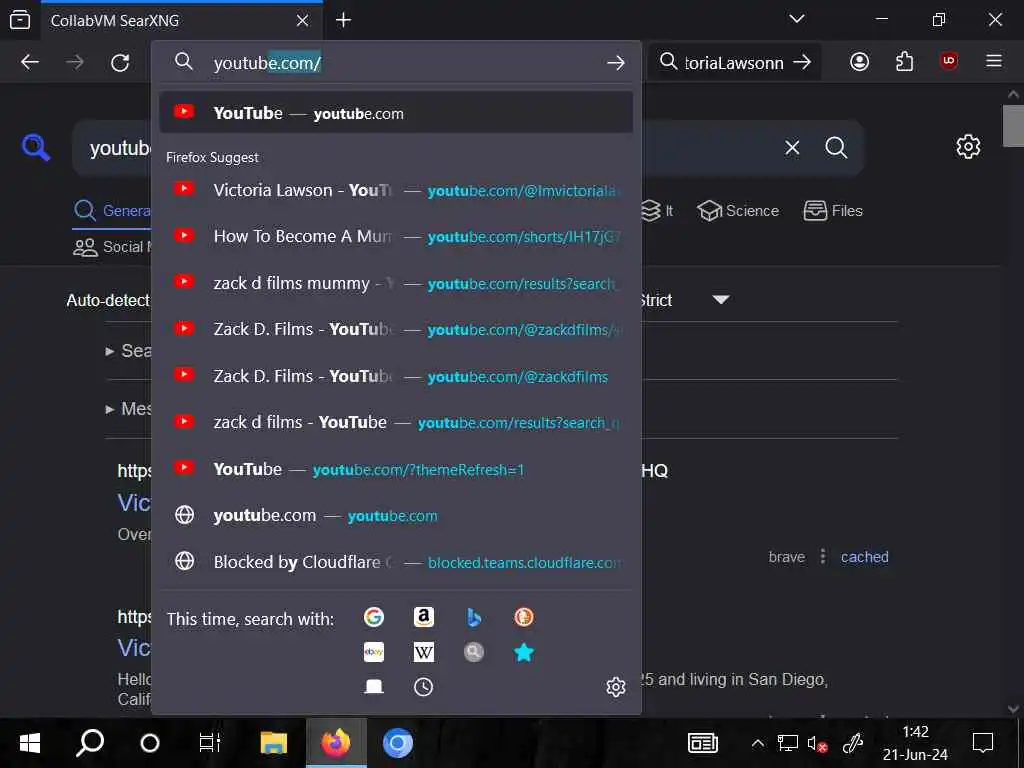Open the Zack D. Films youtube.com/@zackdfilms suggestion

(x=396, y=376)
